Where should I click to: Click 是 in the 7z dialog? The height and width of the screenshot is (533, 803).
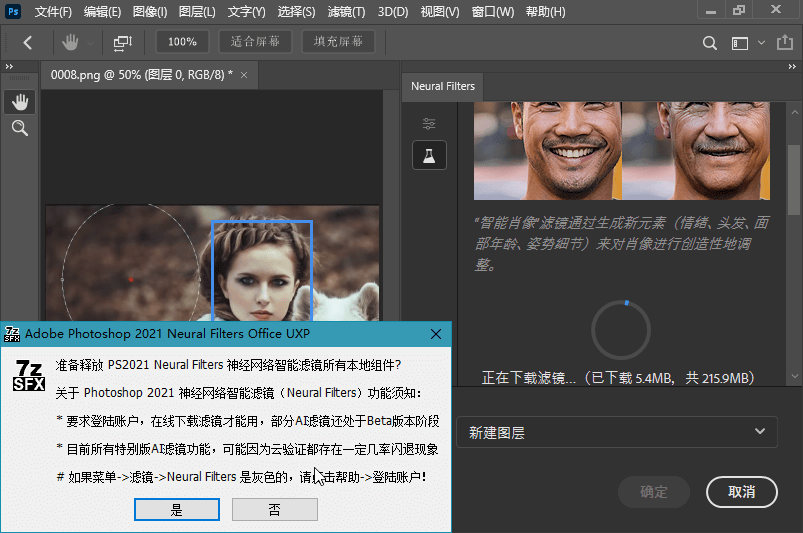click(x=177, y=510)
